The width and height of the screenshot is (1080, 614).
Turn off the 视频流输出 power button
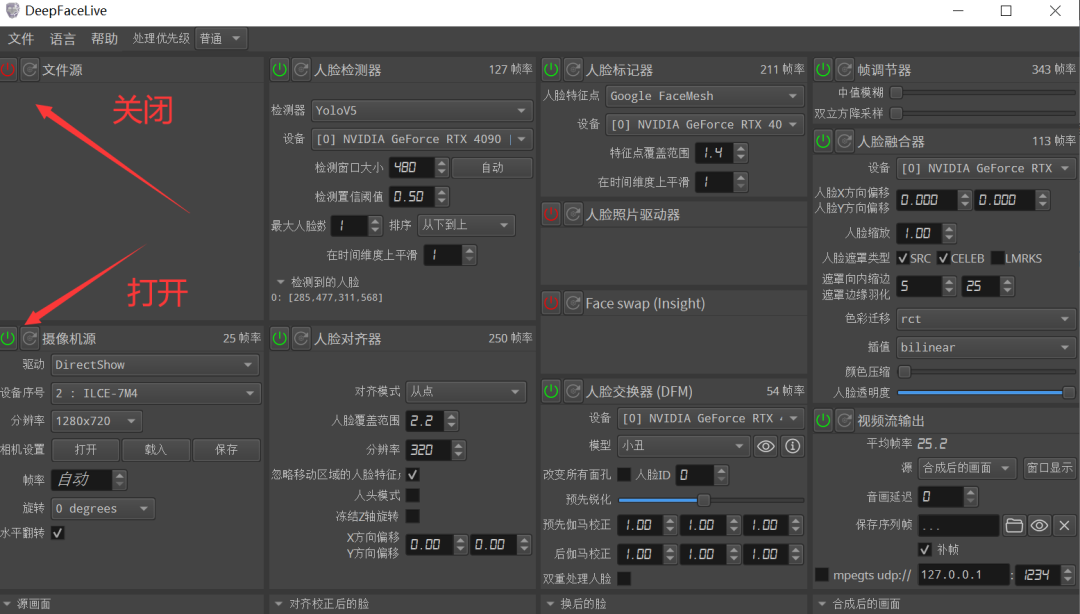coord(823,420)
